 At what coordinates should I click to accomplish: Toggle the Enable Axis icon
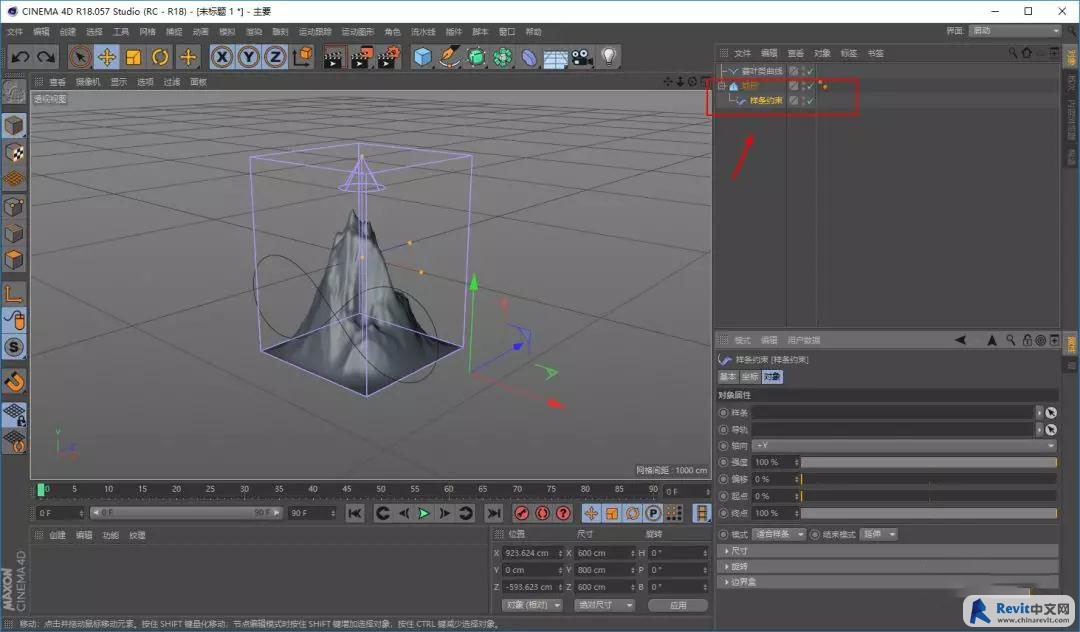coord(14,294)
